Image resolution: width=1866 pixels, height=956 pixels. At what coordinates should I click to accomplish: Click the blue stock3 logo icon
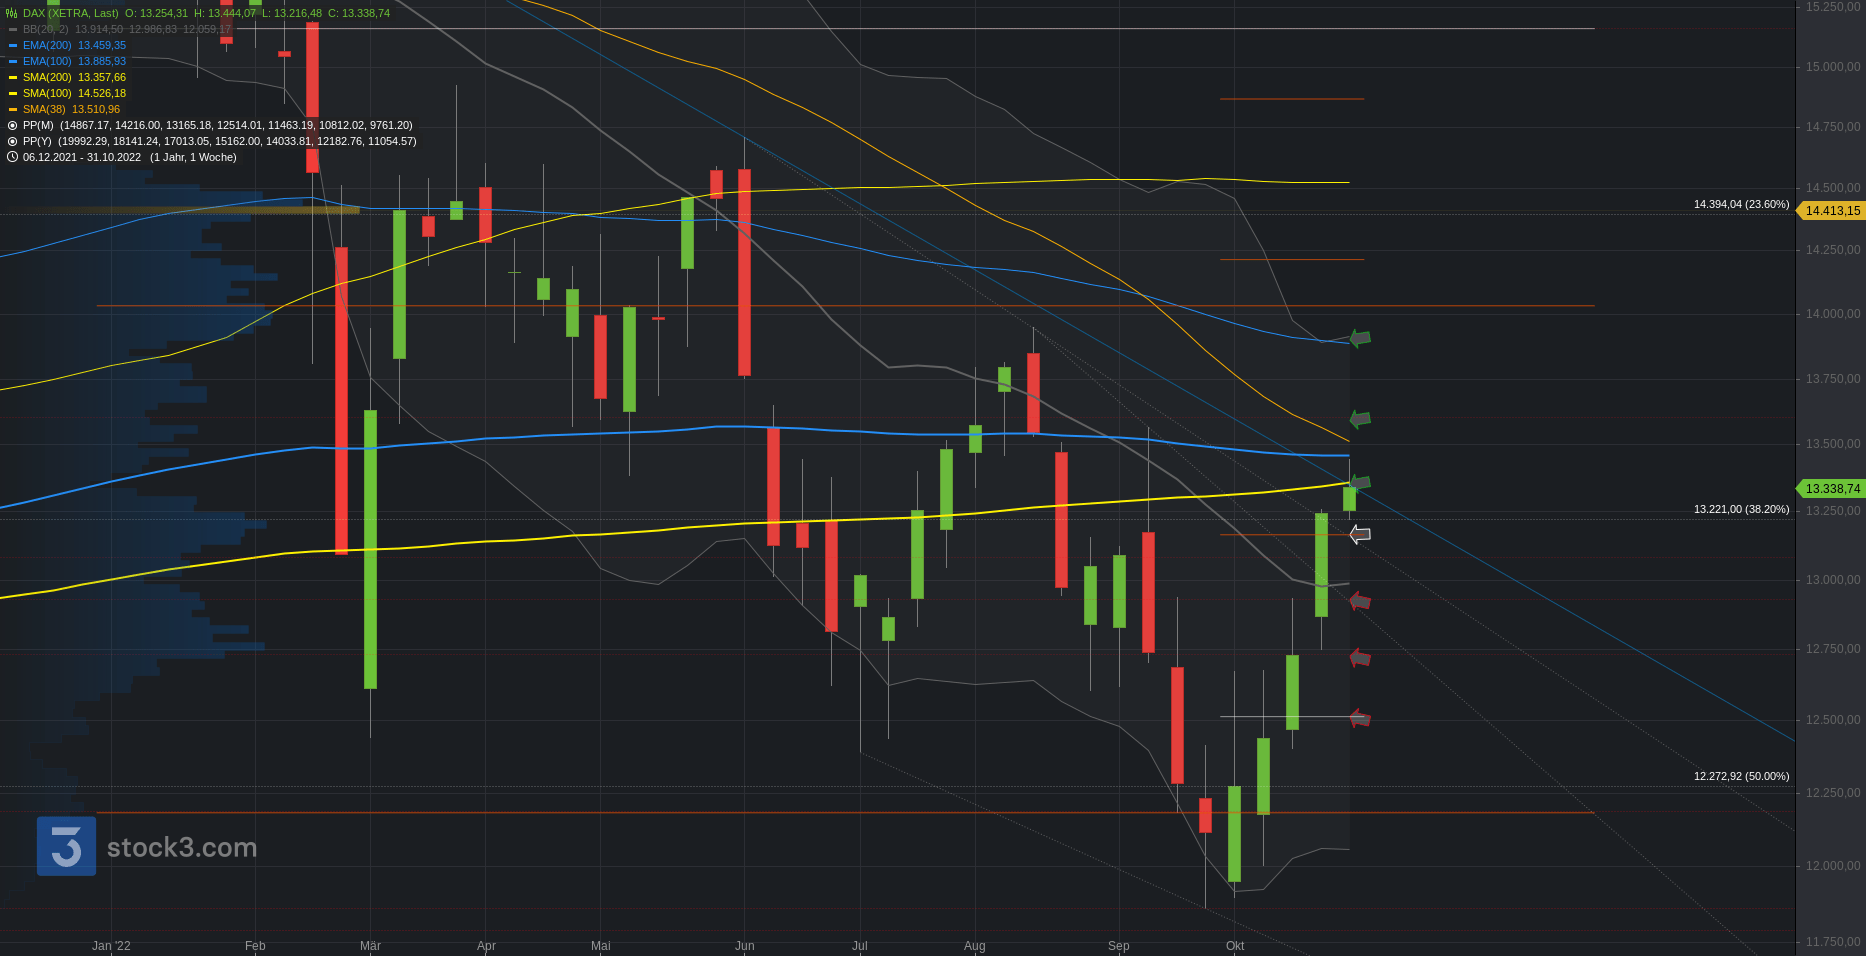66,846
